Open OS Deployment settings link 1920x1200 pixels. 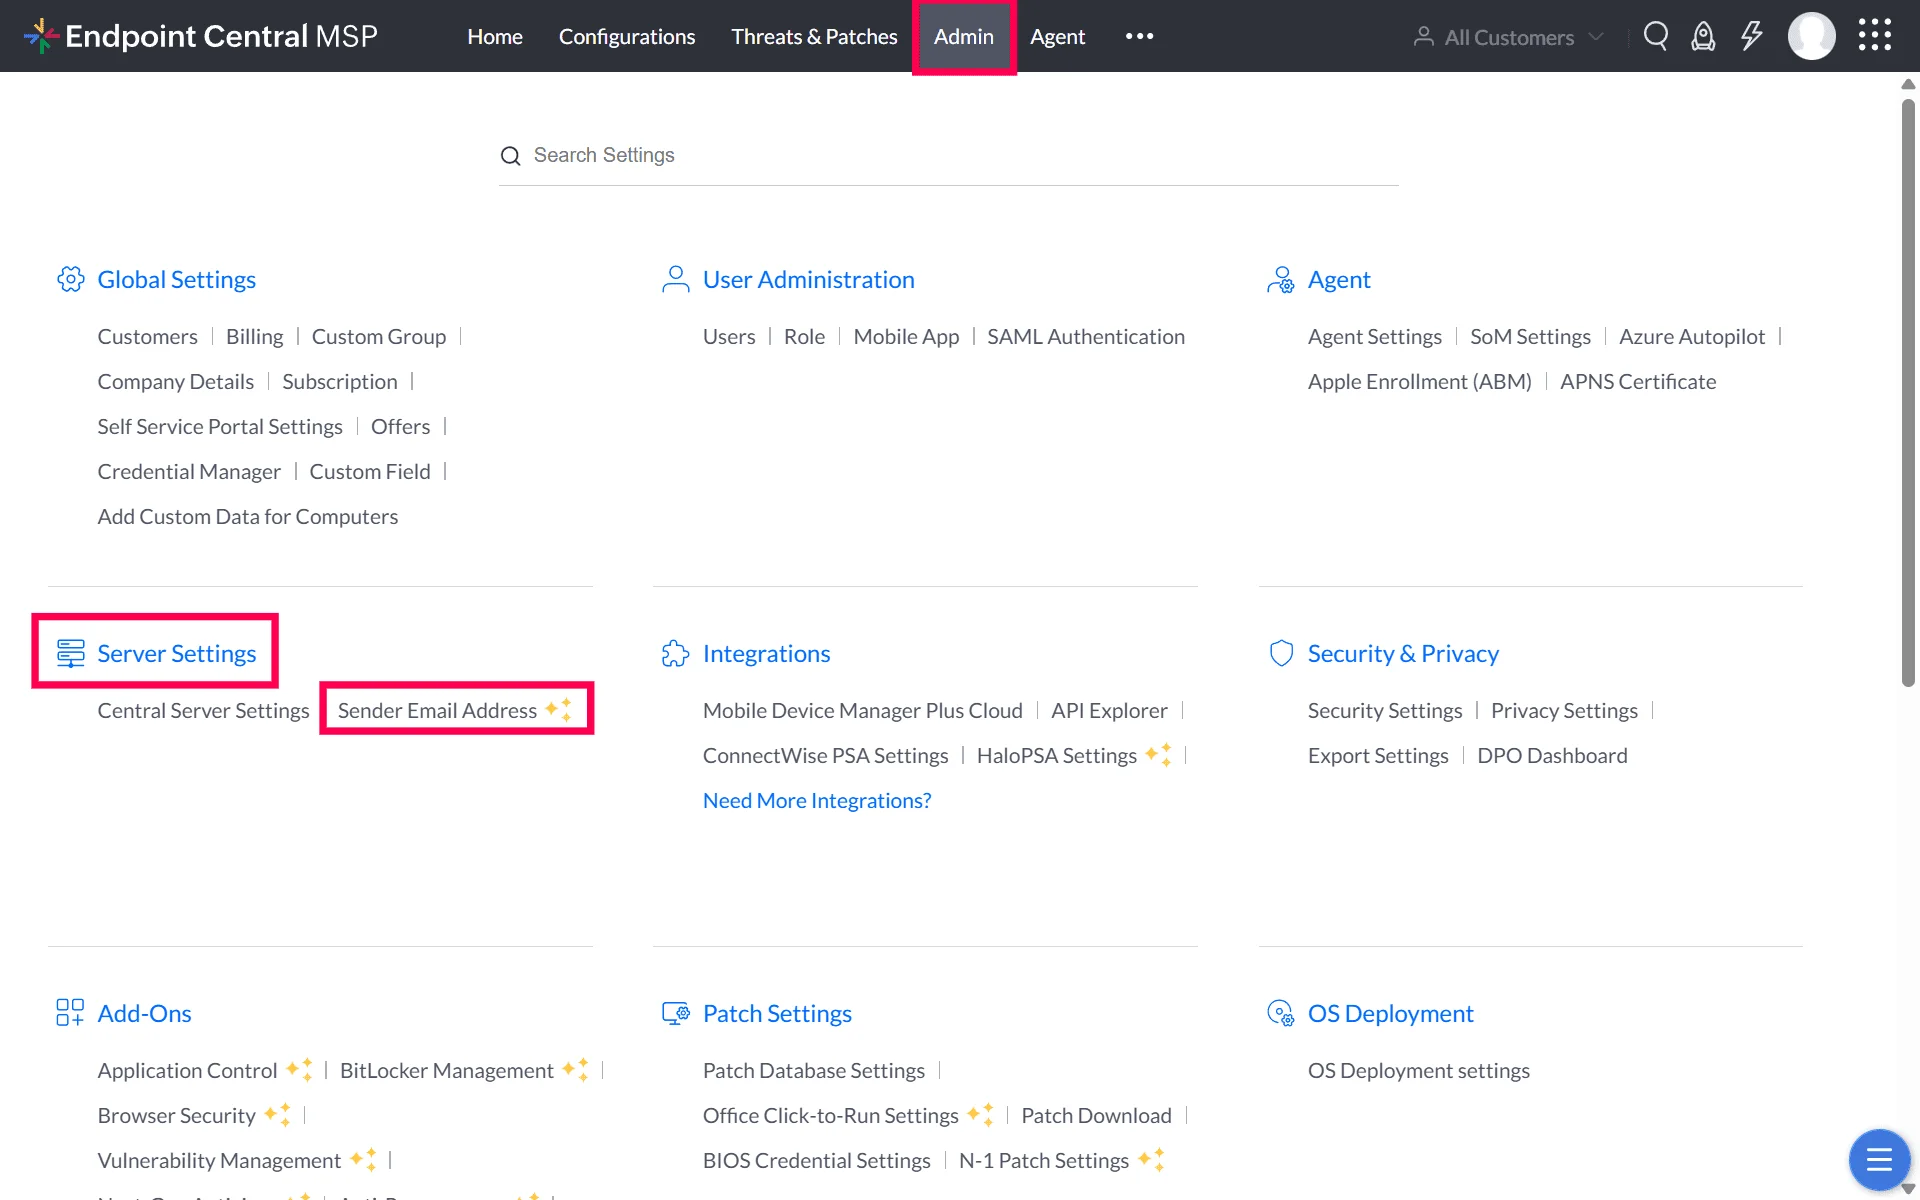(x=1419, y=1070)
